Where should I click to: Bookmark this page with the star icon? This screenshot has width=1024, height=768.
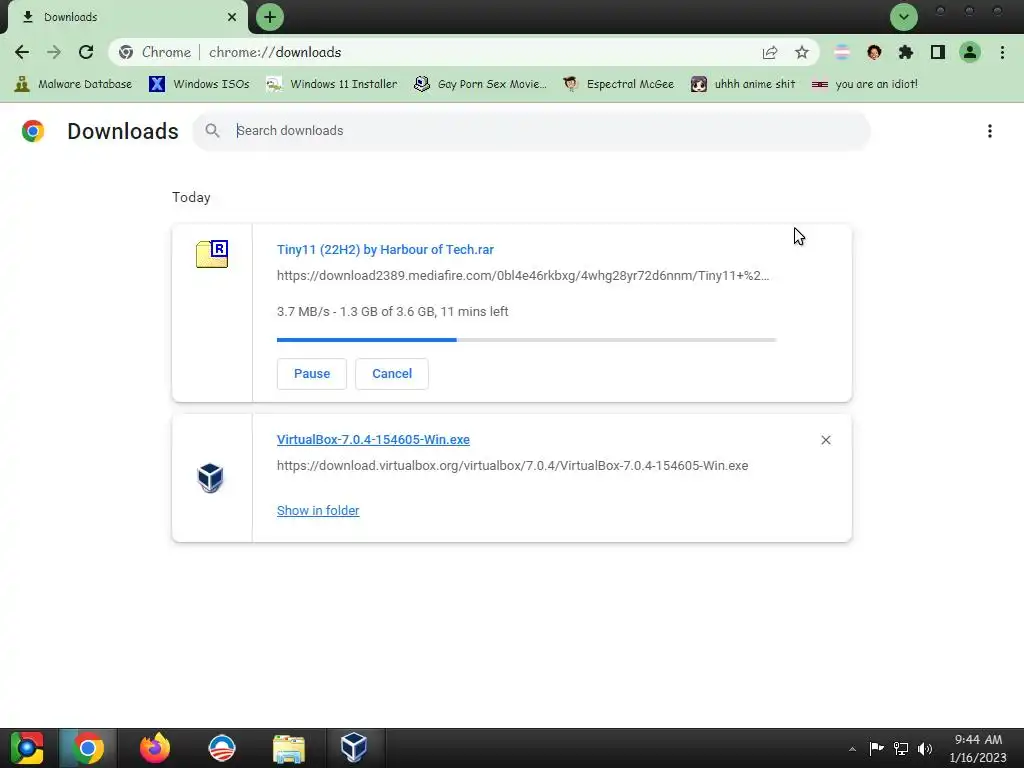point(802,52)
